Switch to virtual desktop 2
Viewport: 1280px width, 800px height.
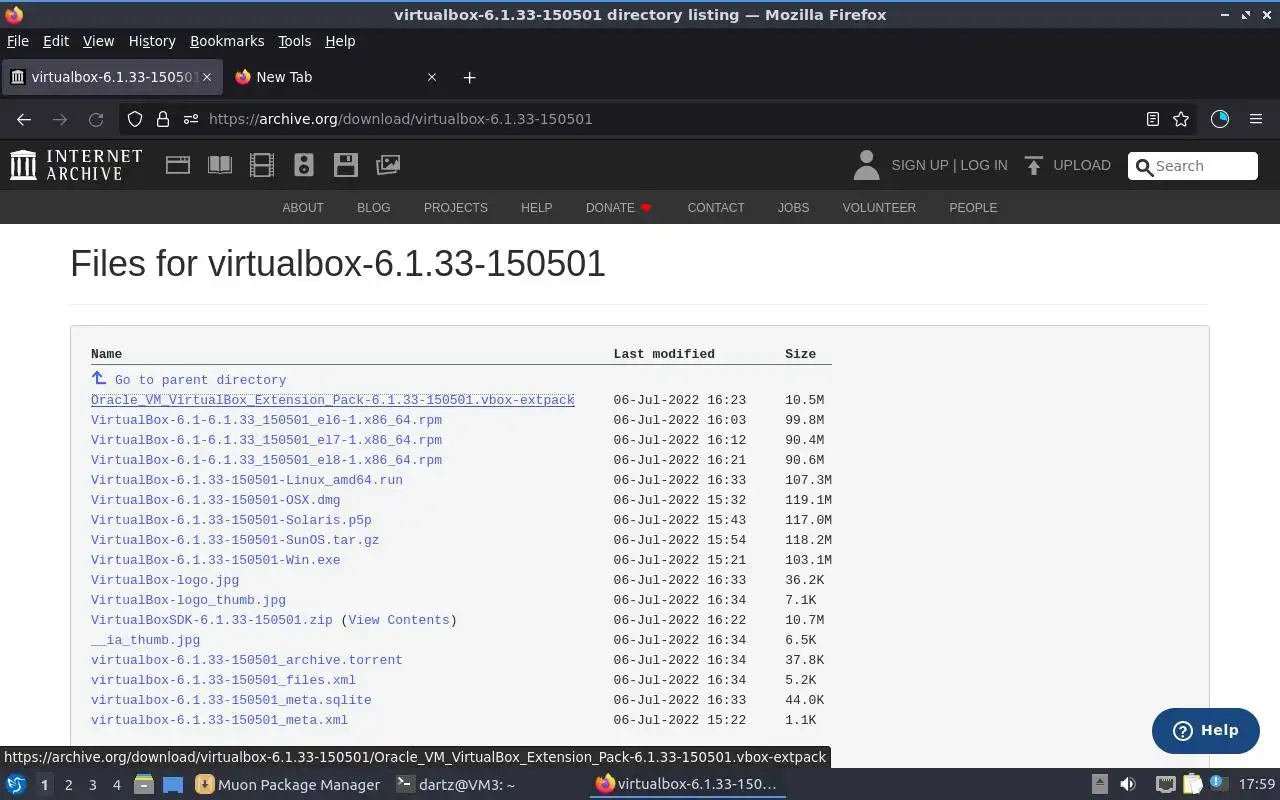pyautogui.click(x=68, y=785)
